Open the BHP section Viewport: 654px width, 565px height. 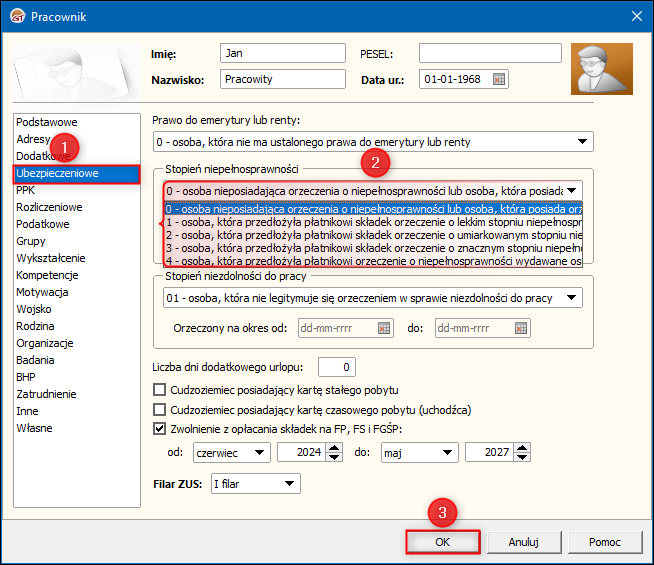[x=25, y=377]
